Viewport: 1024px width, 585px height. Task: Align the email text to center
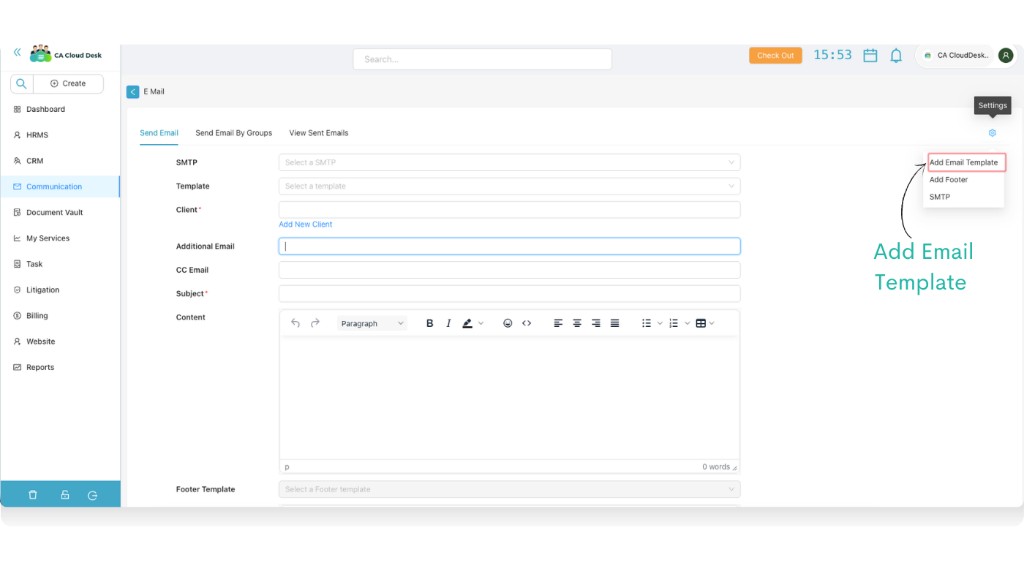[x=577, y=322]
